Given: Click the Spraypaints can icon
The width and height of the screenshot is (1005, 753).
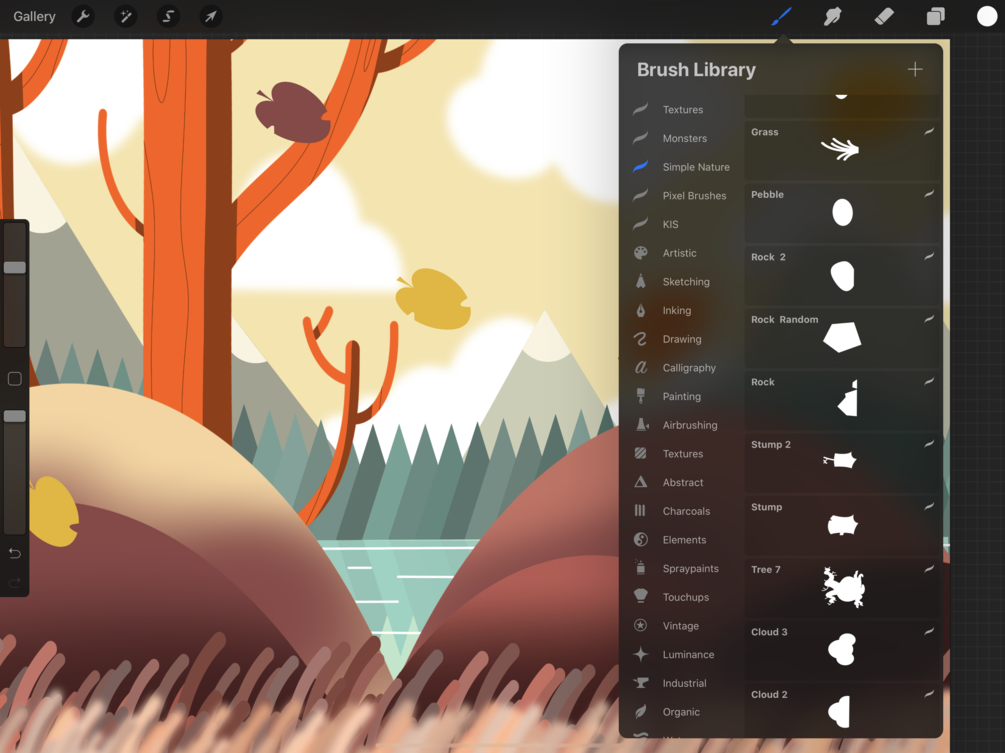Looking at the screenshot, I should pyautogui.click(x=640, y=567).
